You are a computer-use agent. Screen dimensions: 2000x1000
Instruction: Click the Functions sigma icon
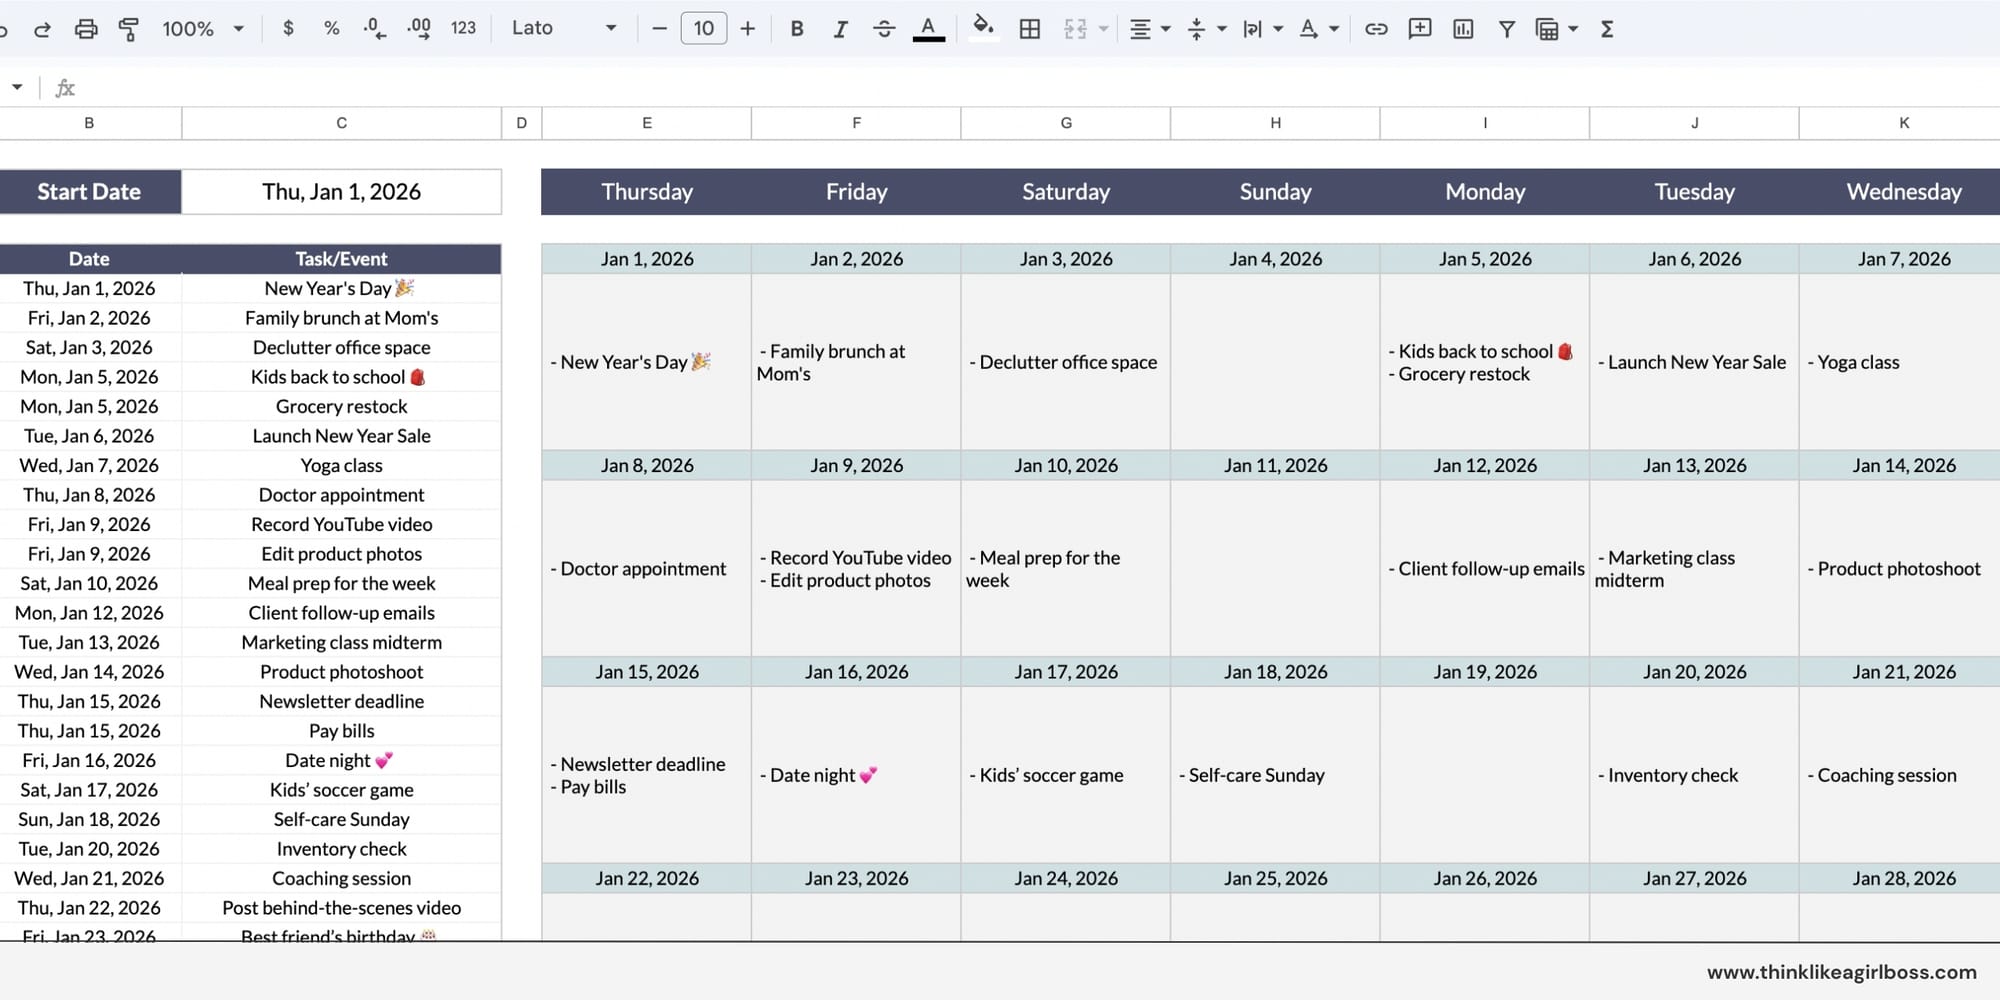coord(1607,29)
